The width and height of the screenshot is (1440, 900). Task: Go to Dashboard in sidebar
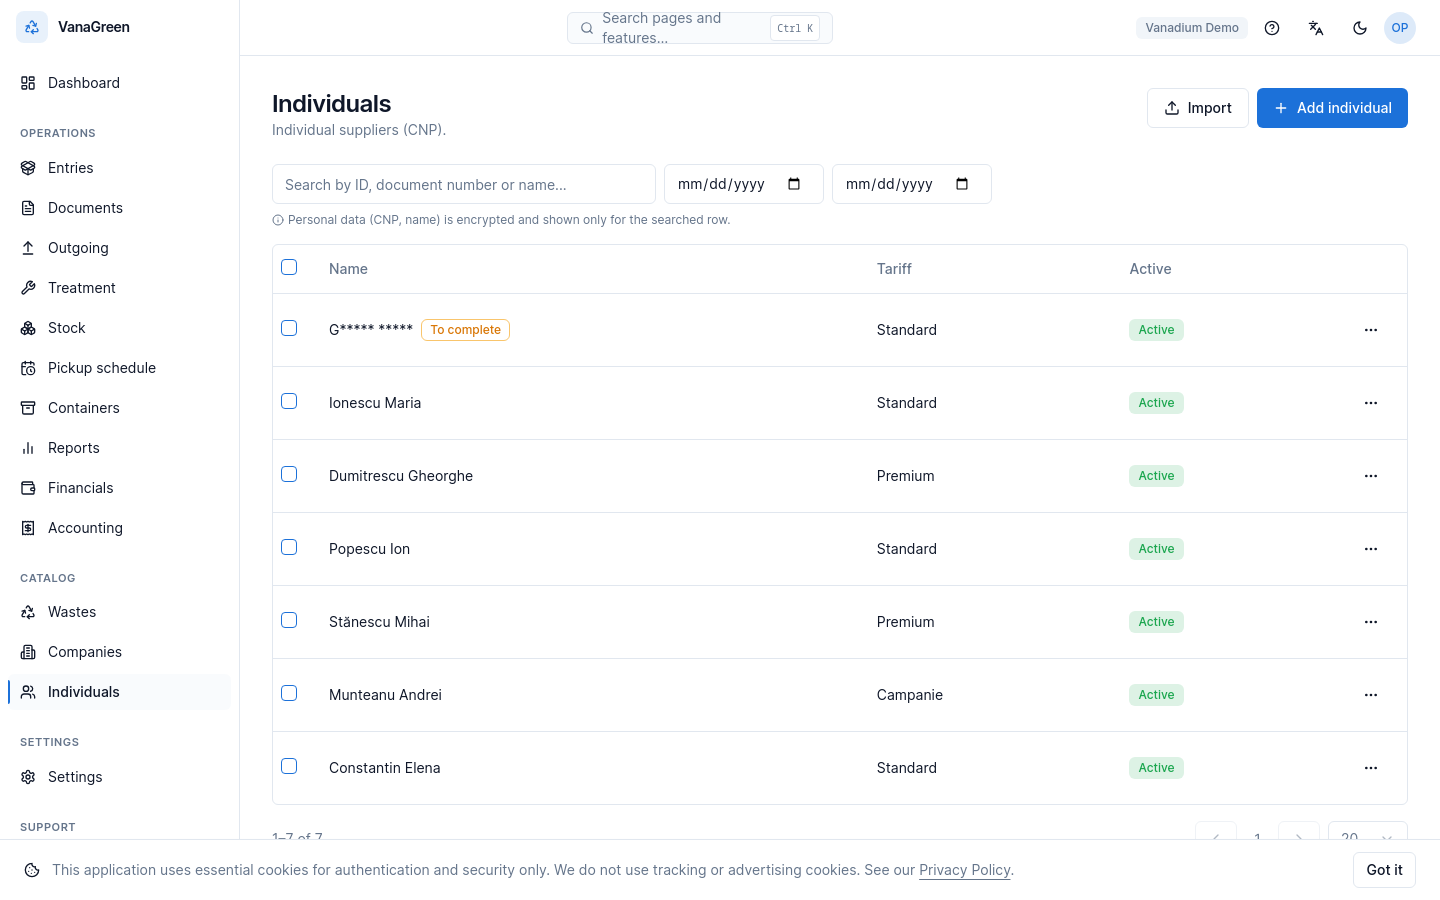coord(119,83)
